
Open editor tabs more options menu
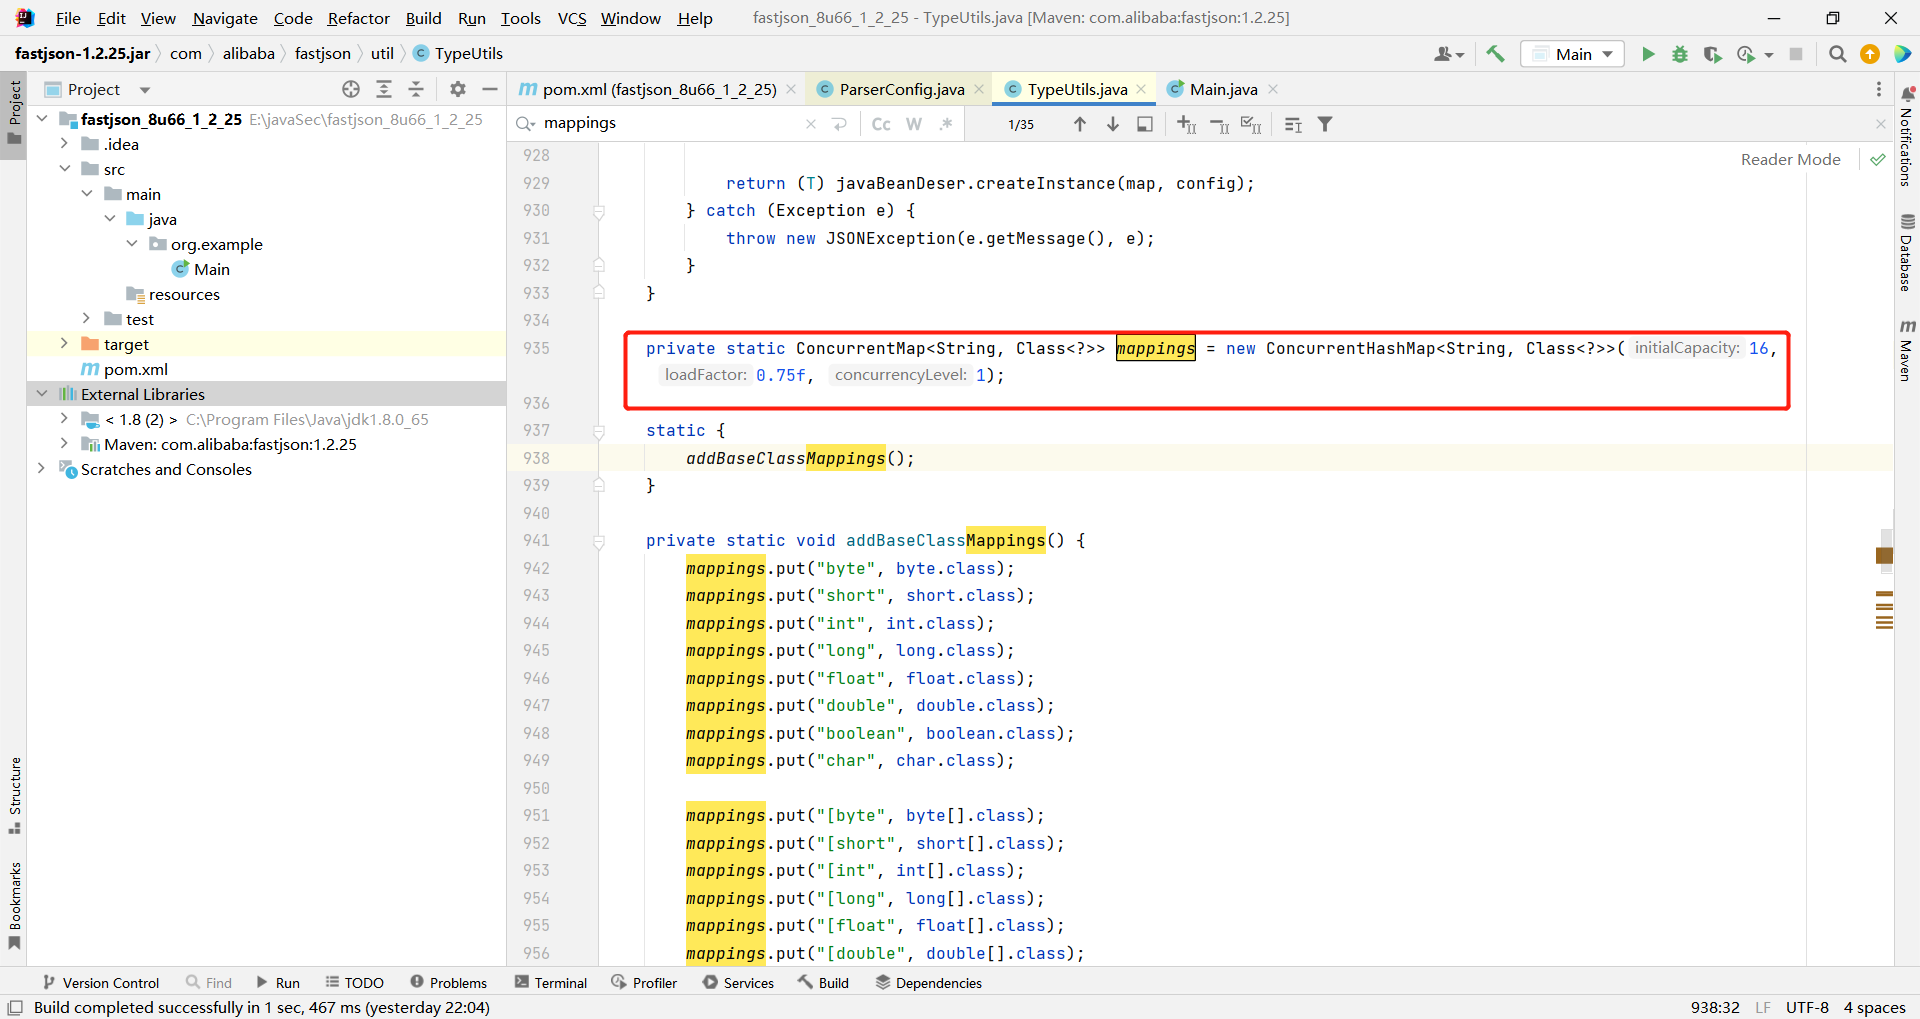[x=1879, y=89]
